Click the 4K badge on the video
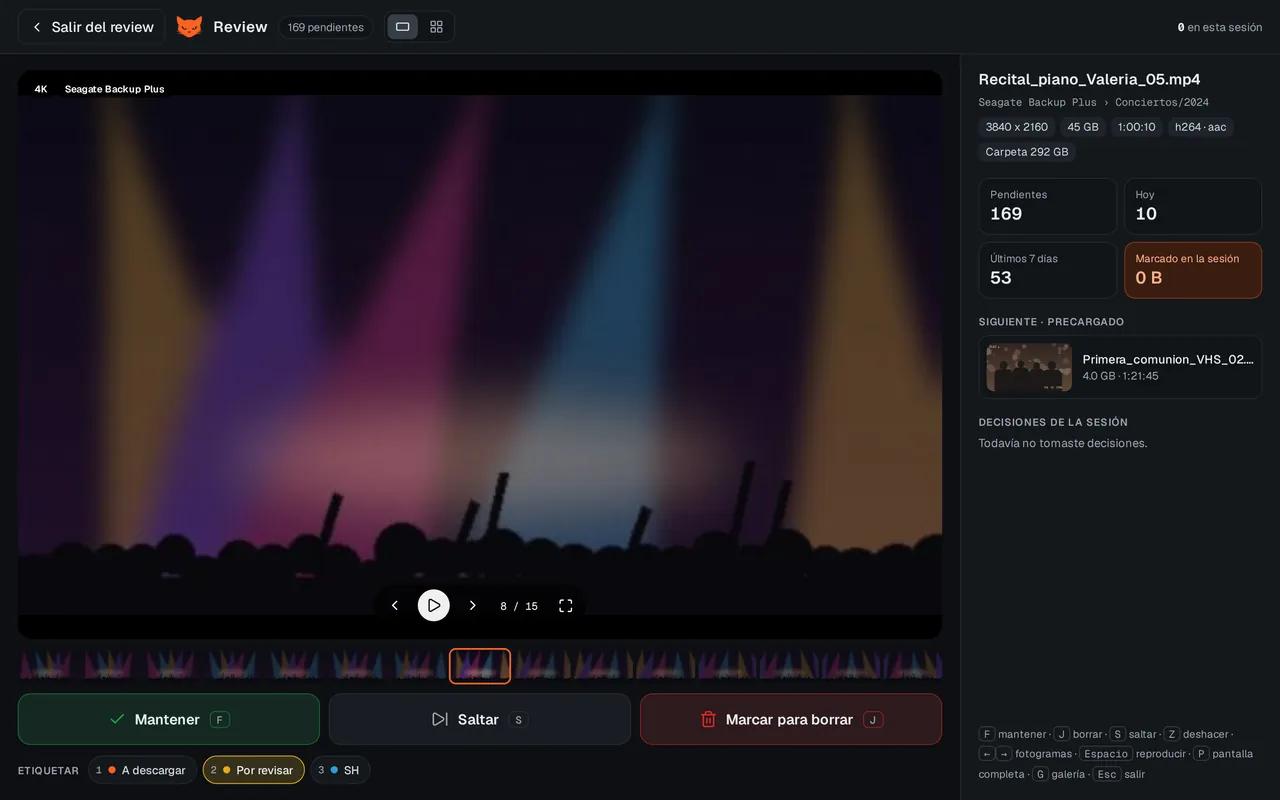The width and height of the screenshot is (1280, 800). pyautogui.click(x=41, y=89)
